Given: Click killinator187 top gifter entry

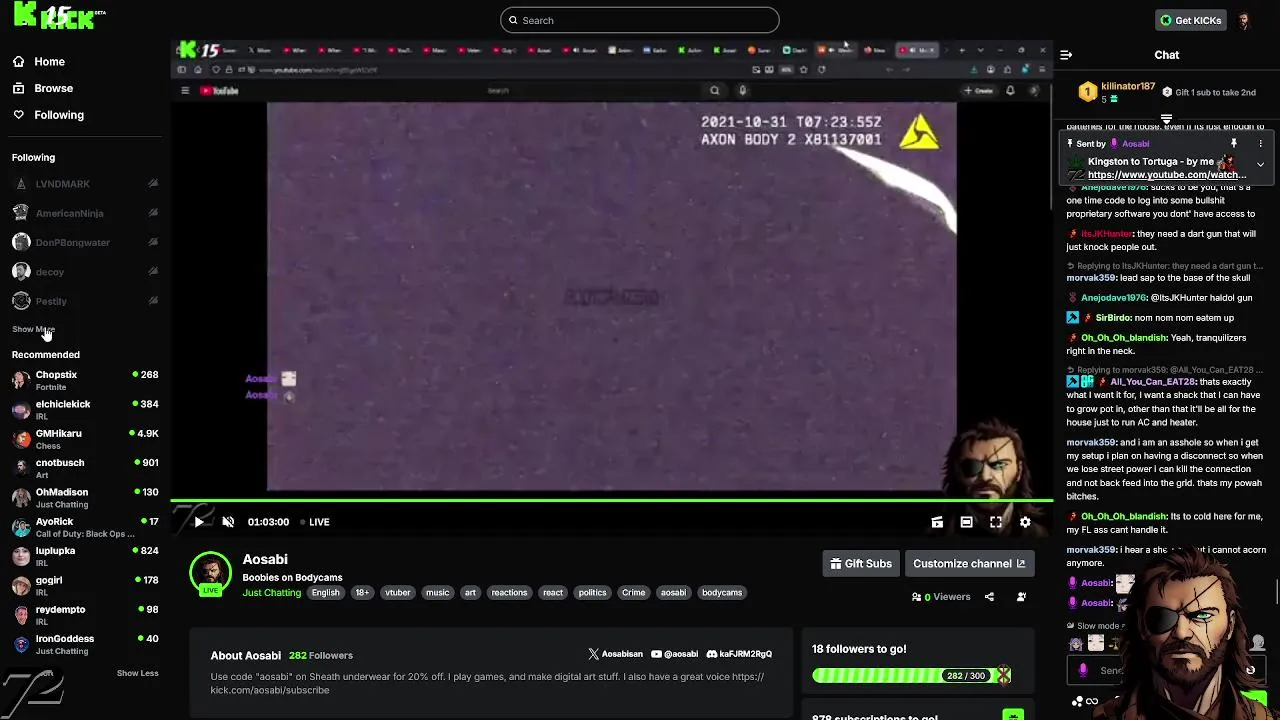Looking at the screenshot, I should tap(1117, 92).
